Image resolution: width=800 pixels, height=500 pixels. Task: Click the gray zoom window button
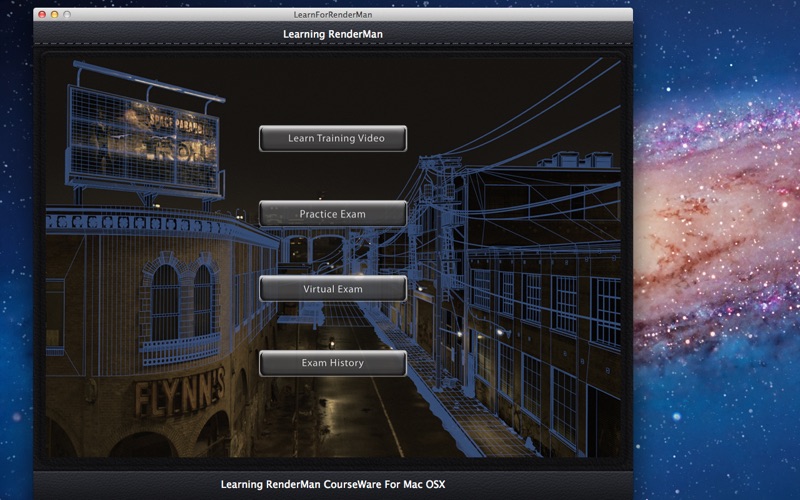pos(67,14)
